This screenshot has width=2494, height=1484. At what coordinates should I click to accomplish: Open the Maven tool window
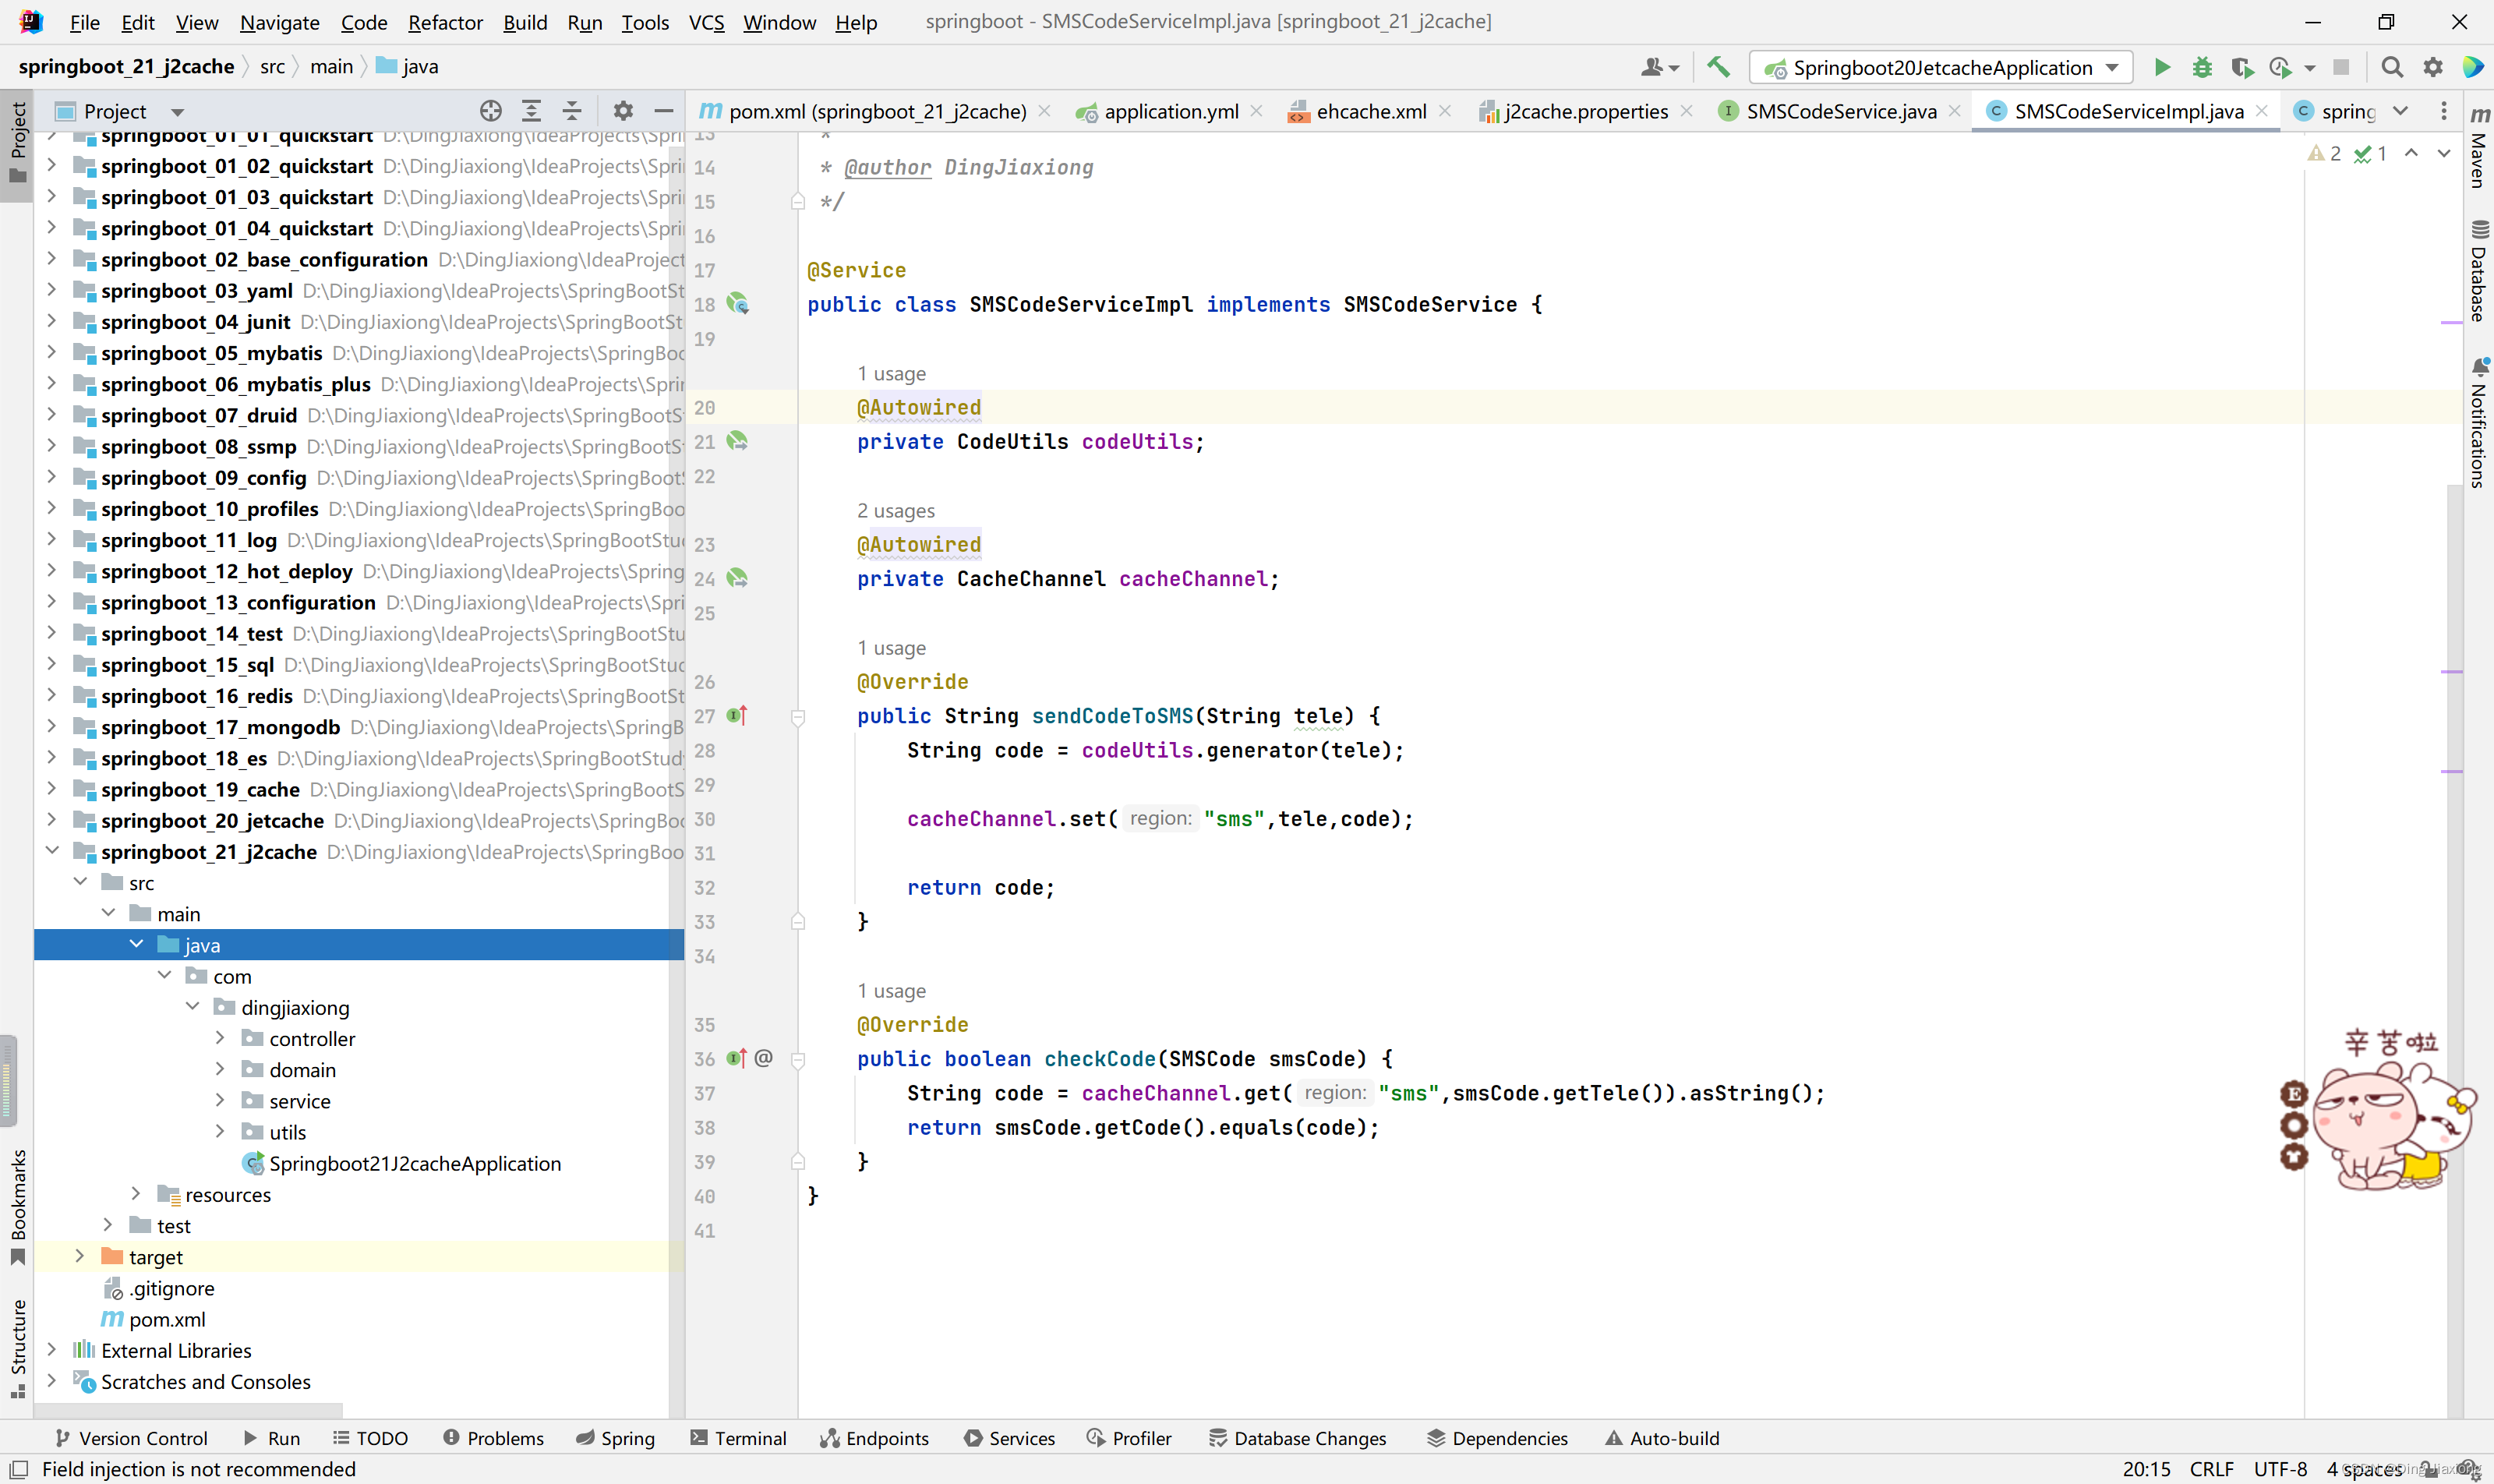[2479, 148]
